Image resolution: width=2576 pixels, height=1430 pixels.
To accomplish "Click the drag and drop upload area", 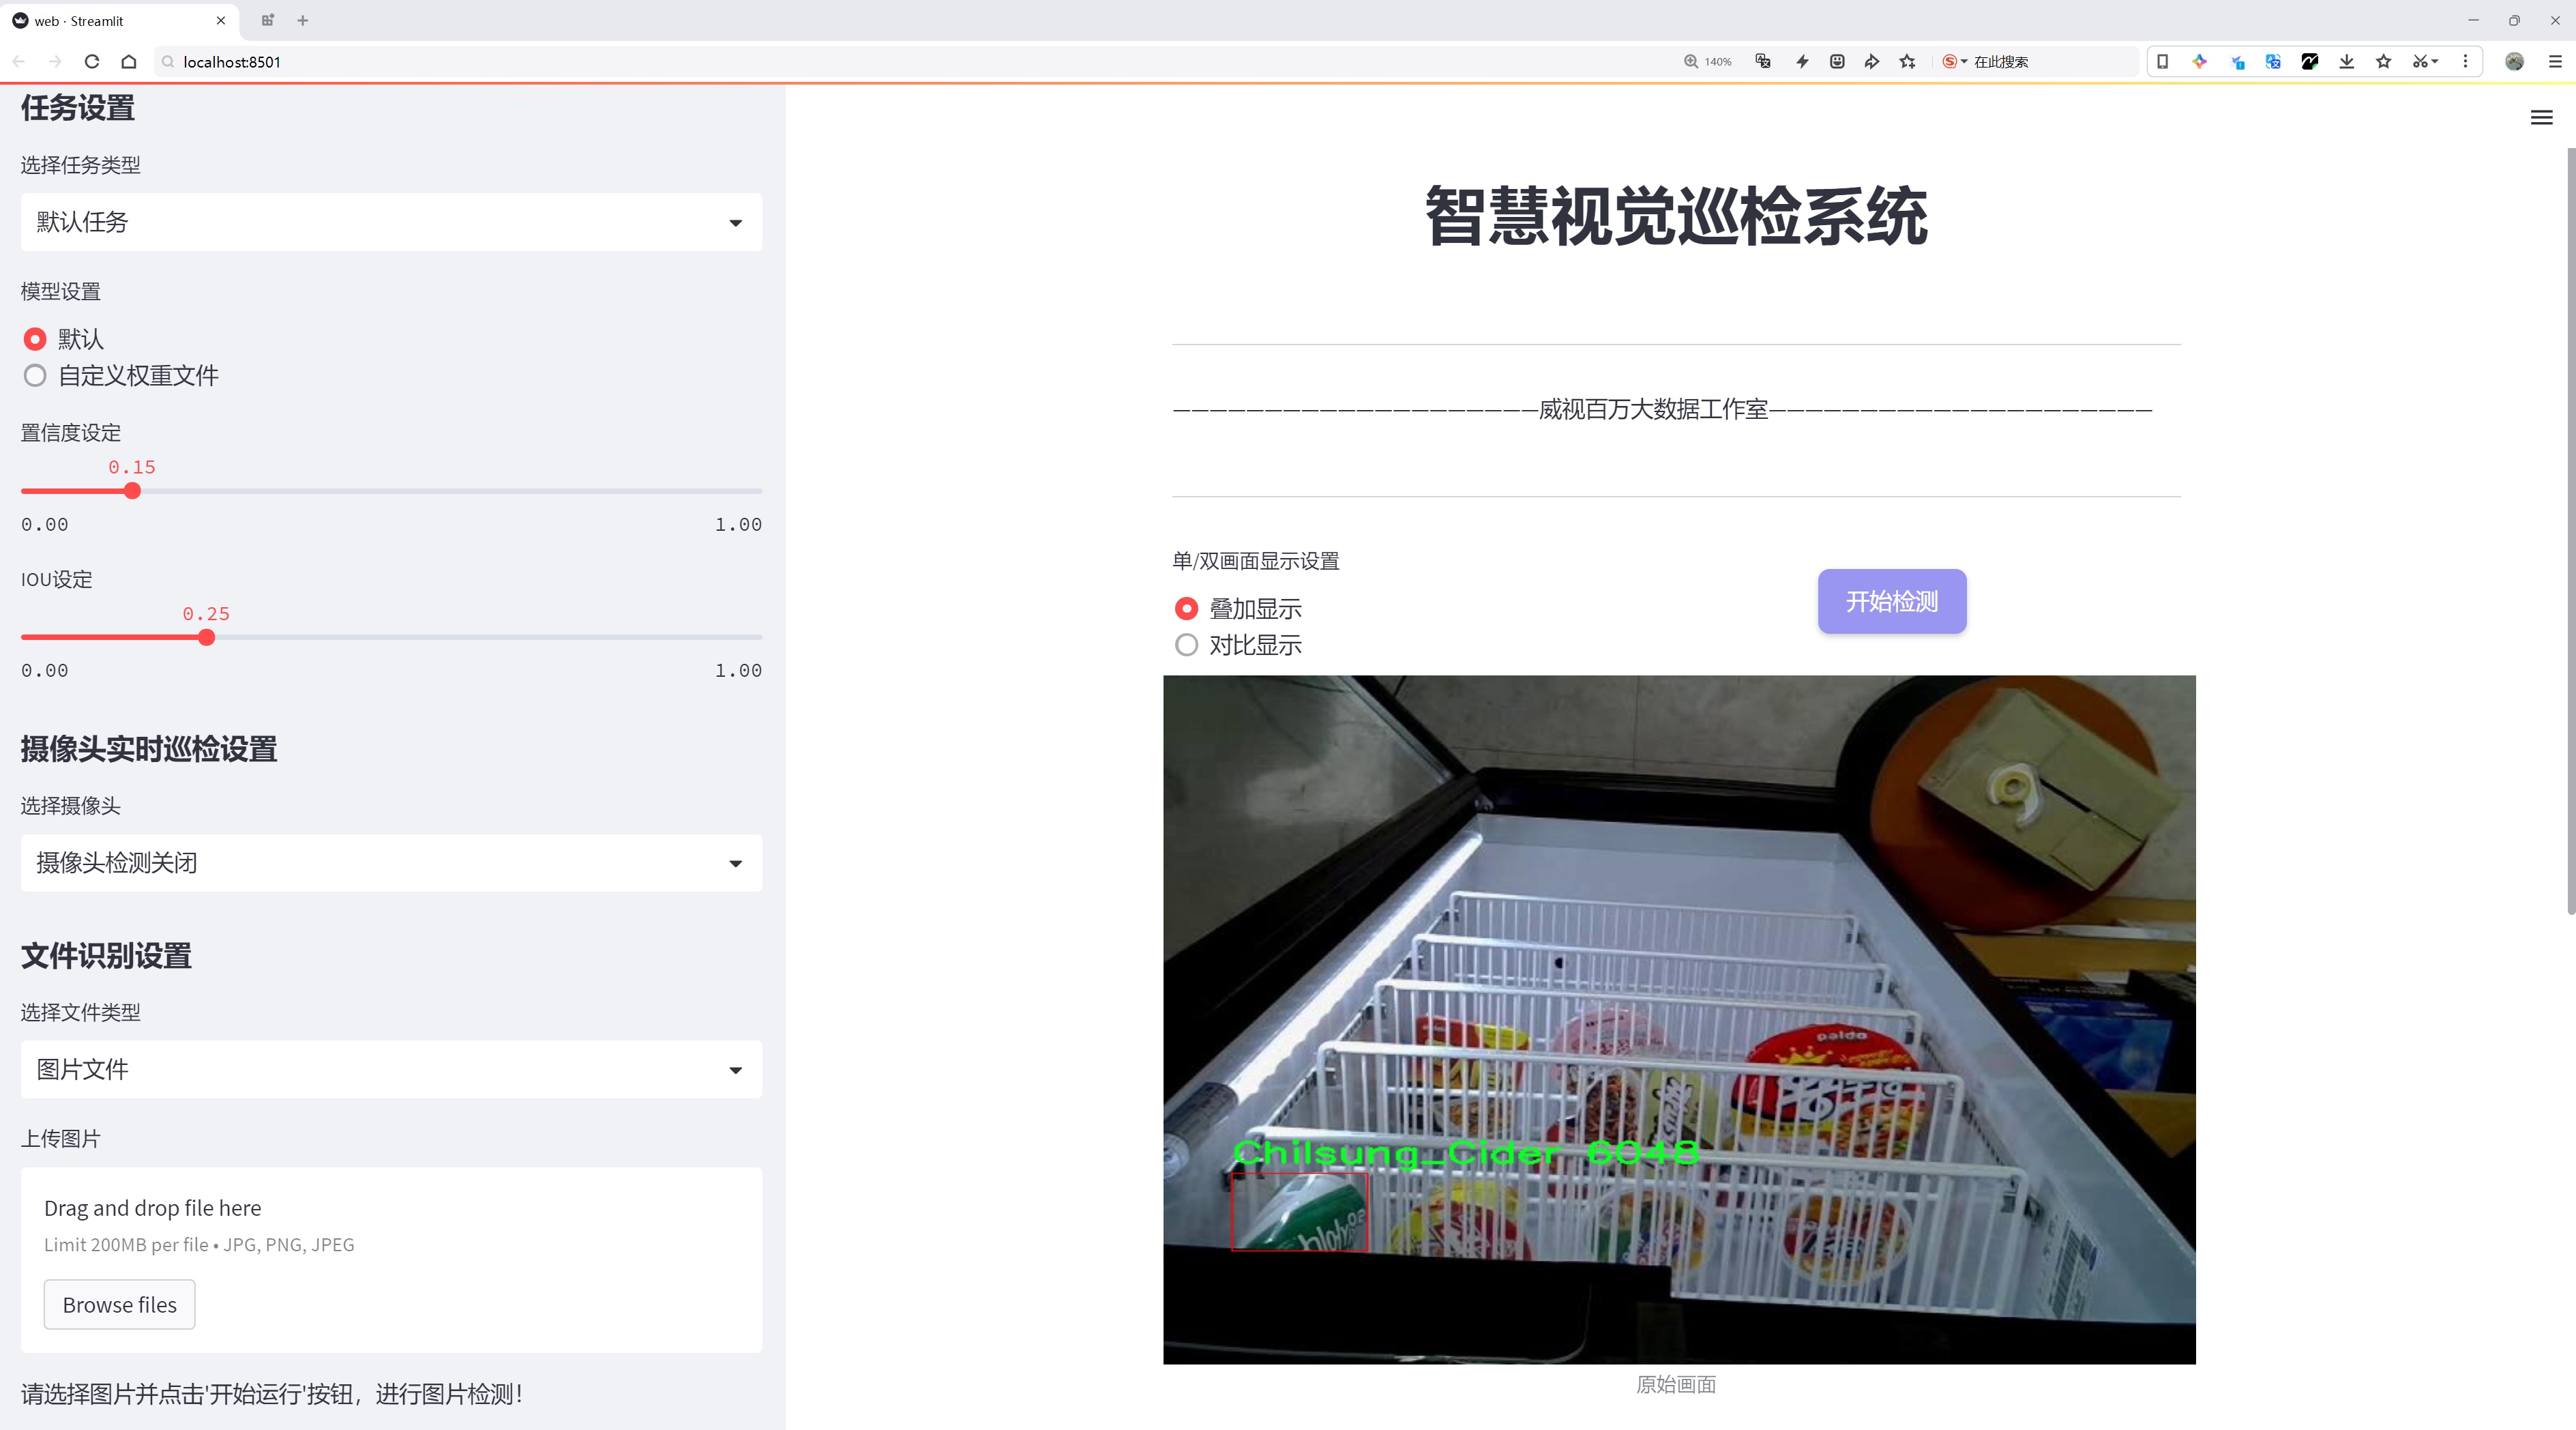I will click(391, 1260).
